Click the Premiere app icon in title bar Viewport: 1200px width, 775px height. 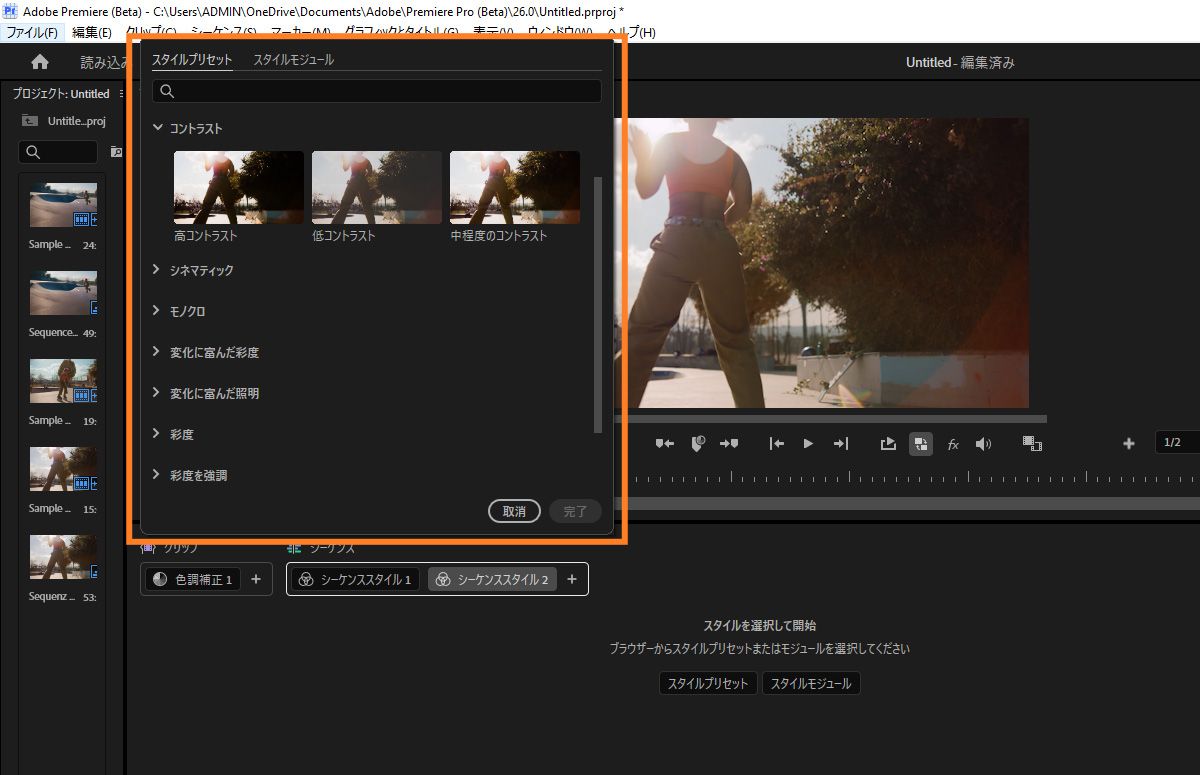[11, 9]
